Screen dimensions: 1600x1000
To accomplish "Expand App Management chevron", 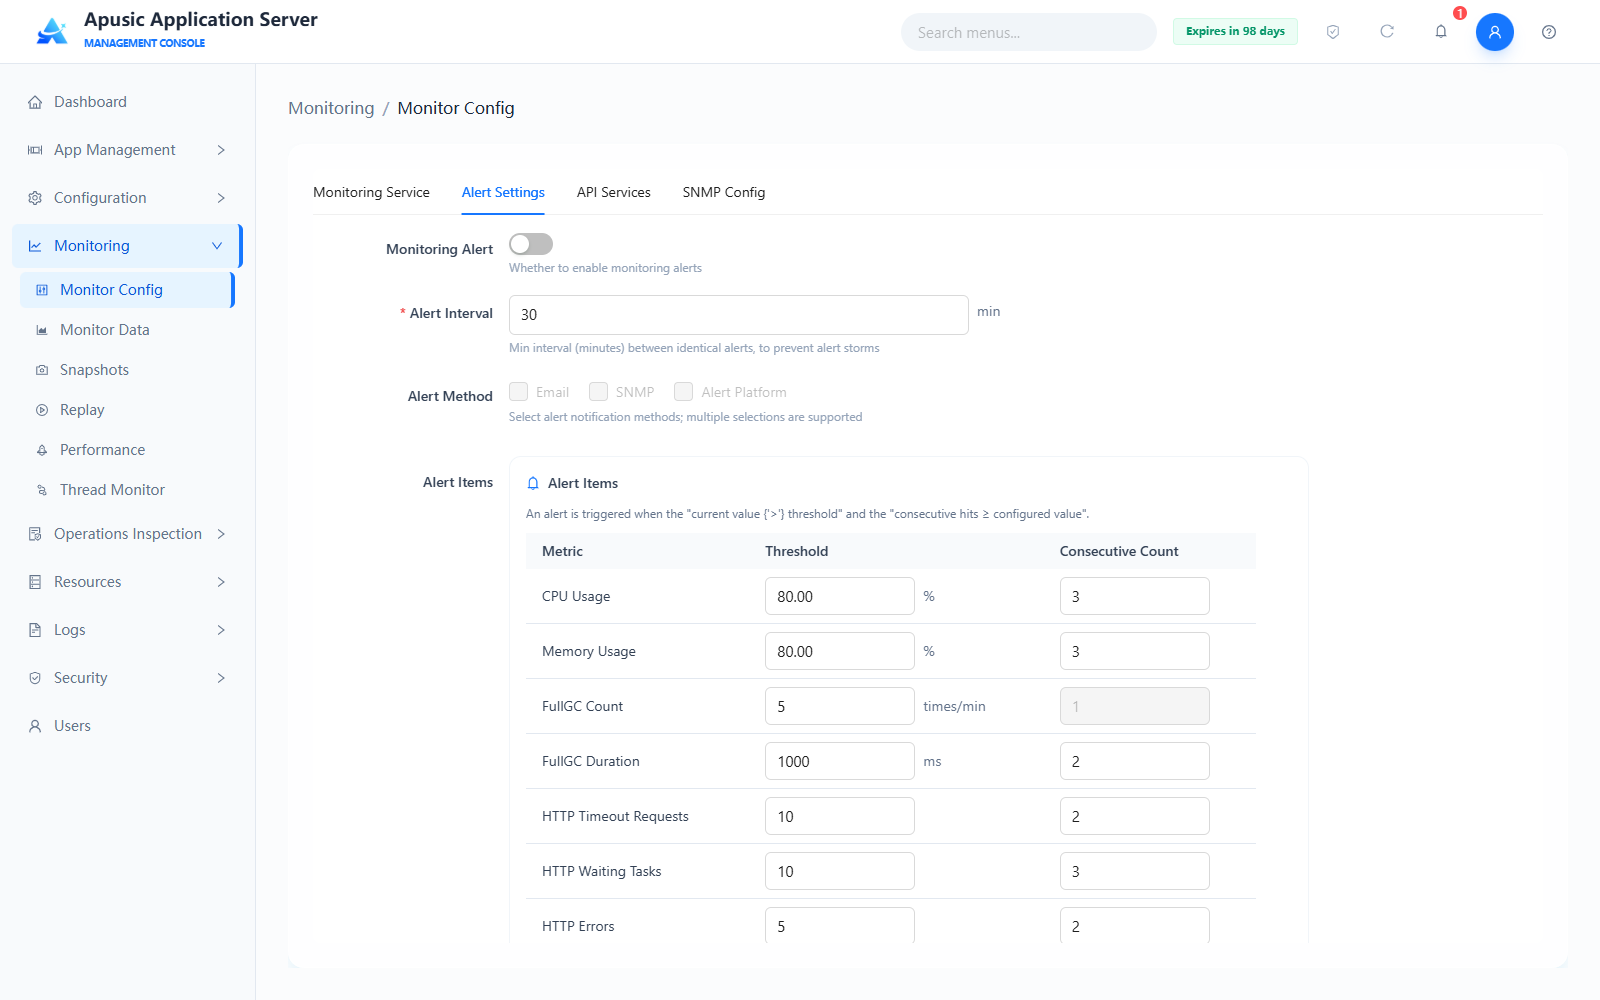I will (x=221, y=150).
